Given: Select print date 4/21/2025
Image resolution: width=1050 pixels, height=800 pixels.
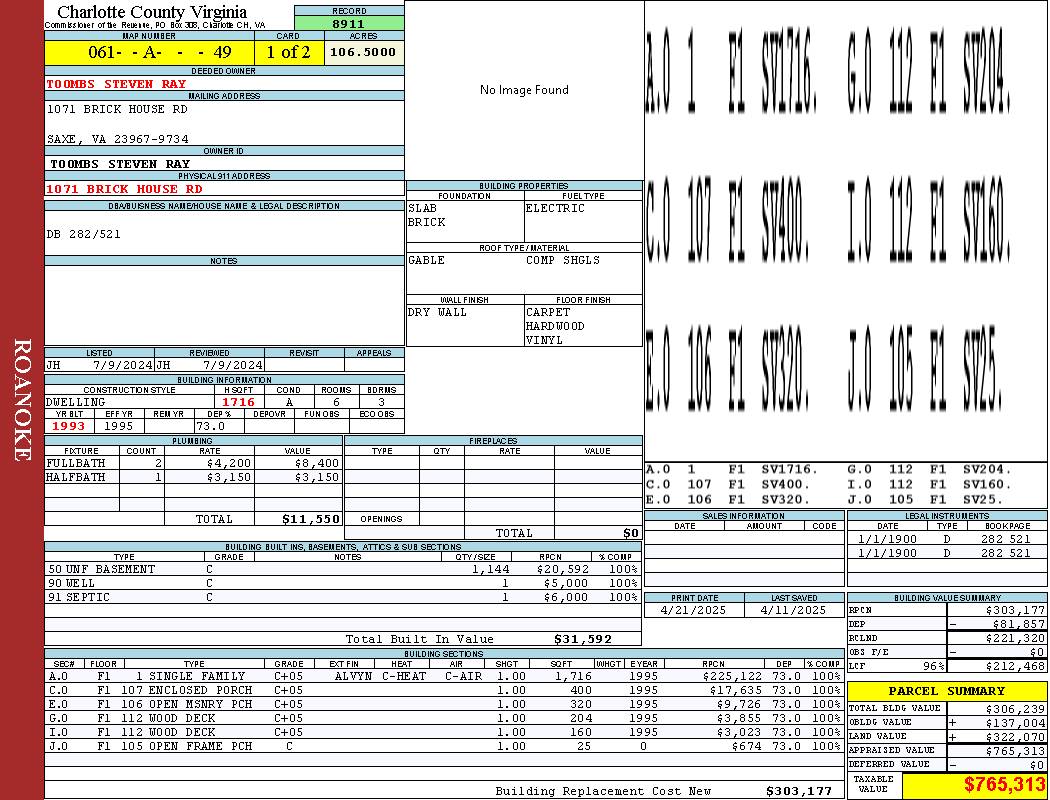Looking at the screenshot, I should click(693, 611).
